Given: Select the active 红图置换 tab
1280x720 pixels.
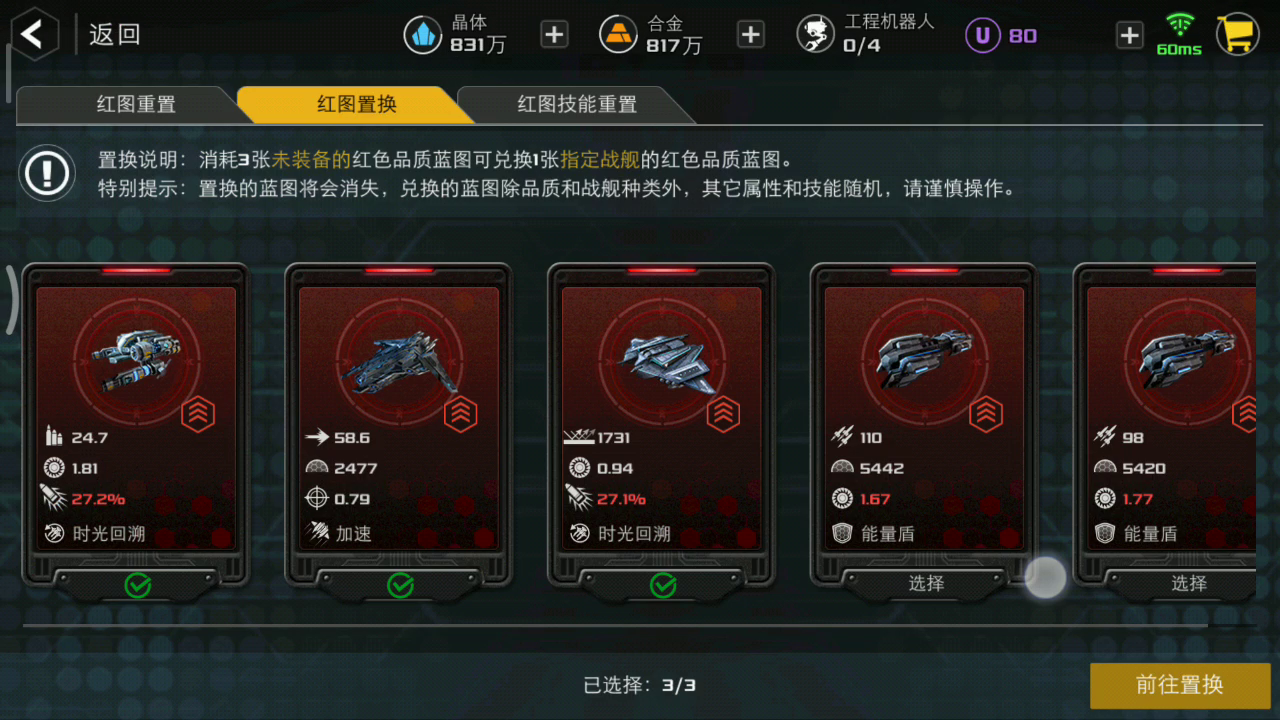Looking at the screenshot, I should point(357,104).
